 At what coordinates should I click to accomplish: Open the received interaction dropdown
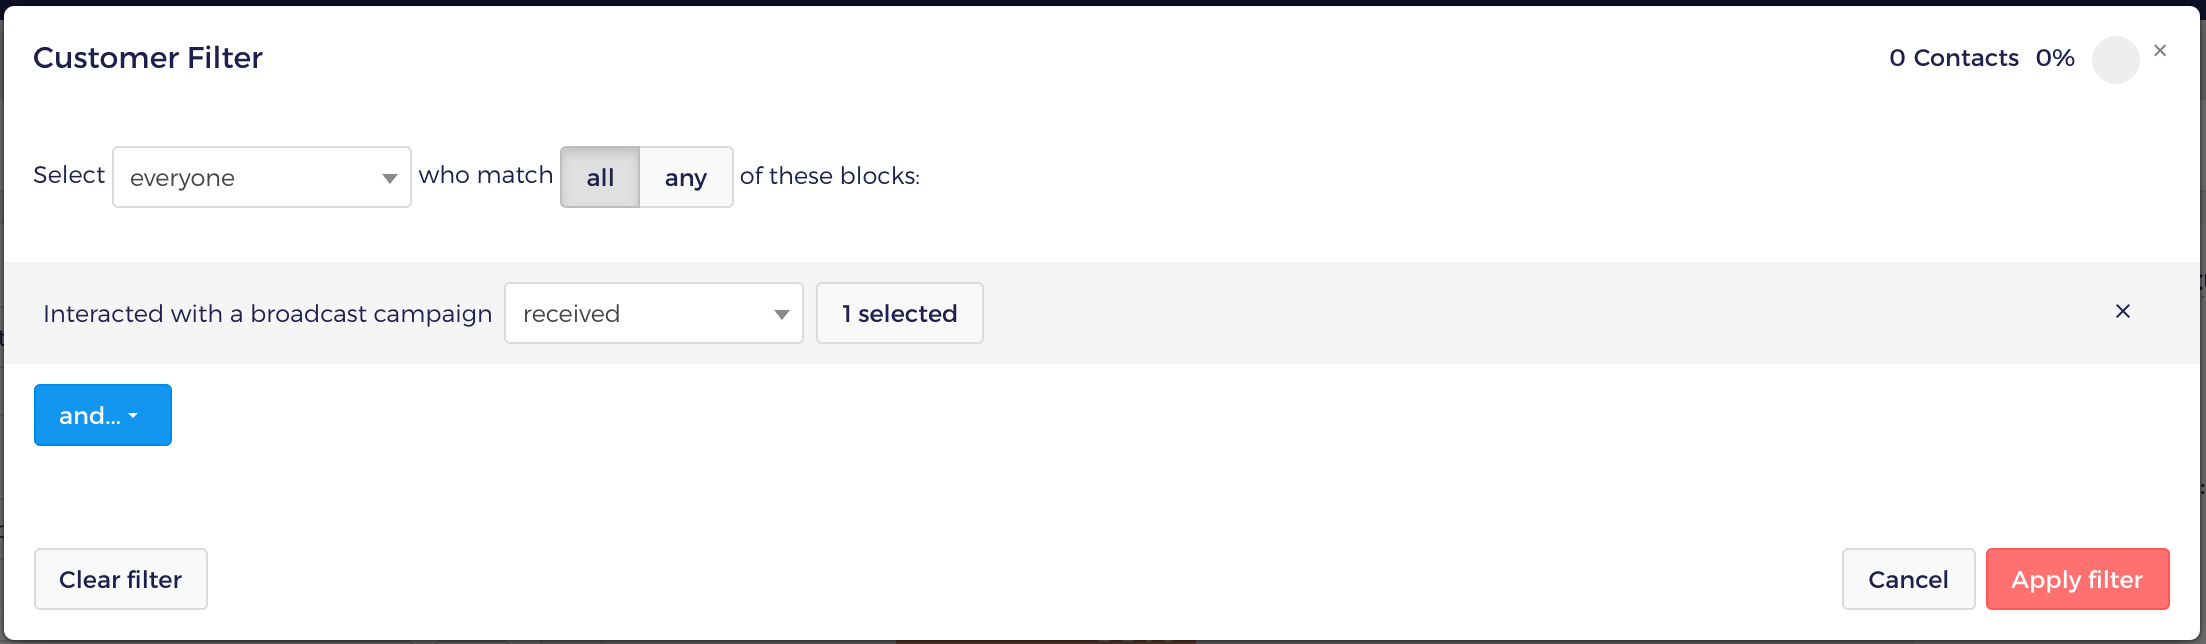click(654, 313)
